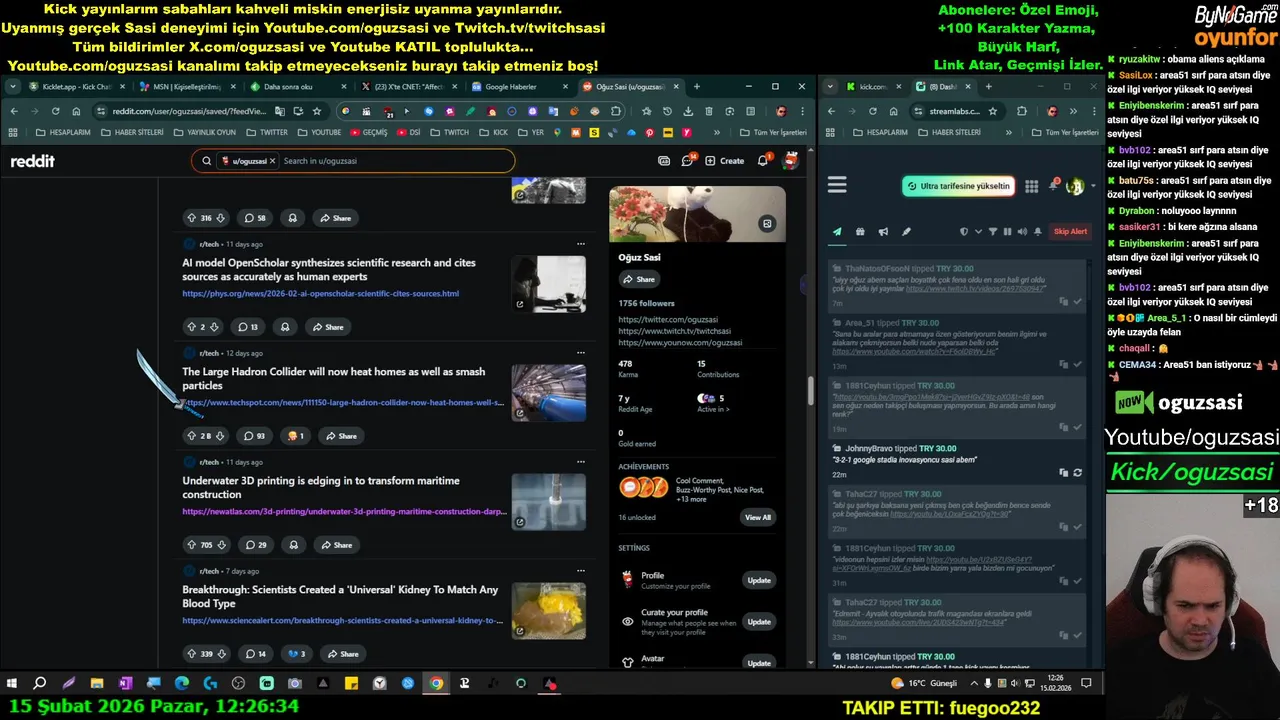Select Streamlabs paper plane events tab
1280x720 pixels.
click(837, 232)
